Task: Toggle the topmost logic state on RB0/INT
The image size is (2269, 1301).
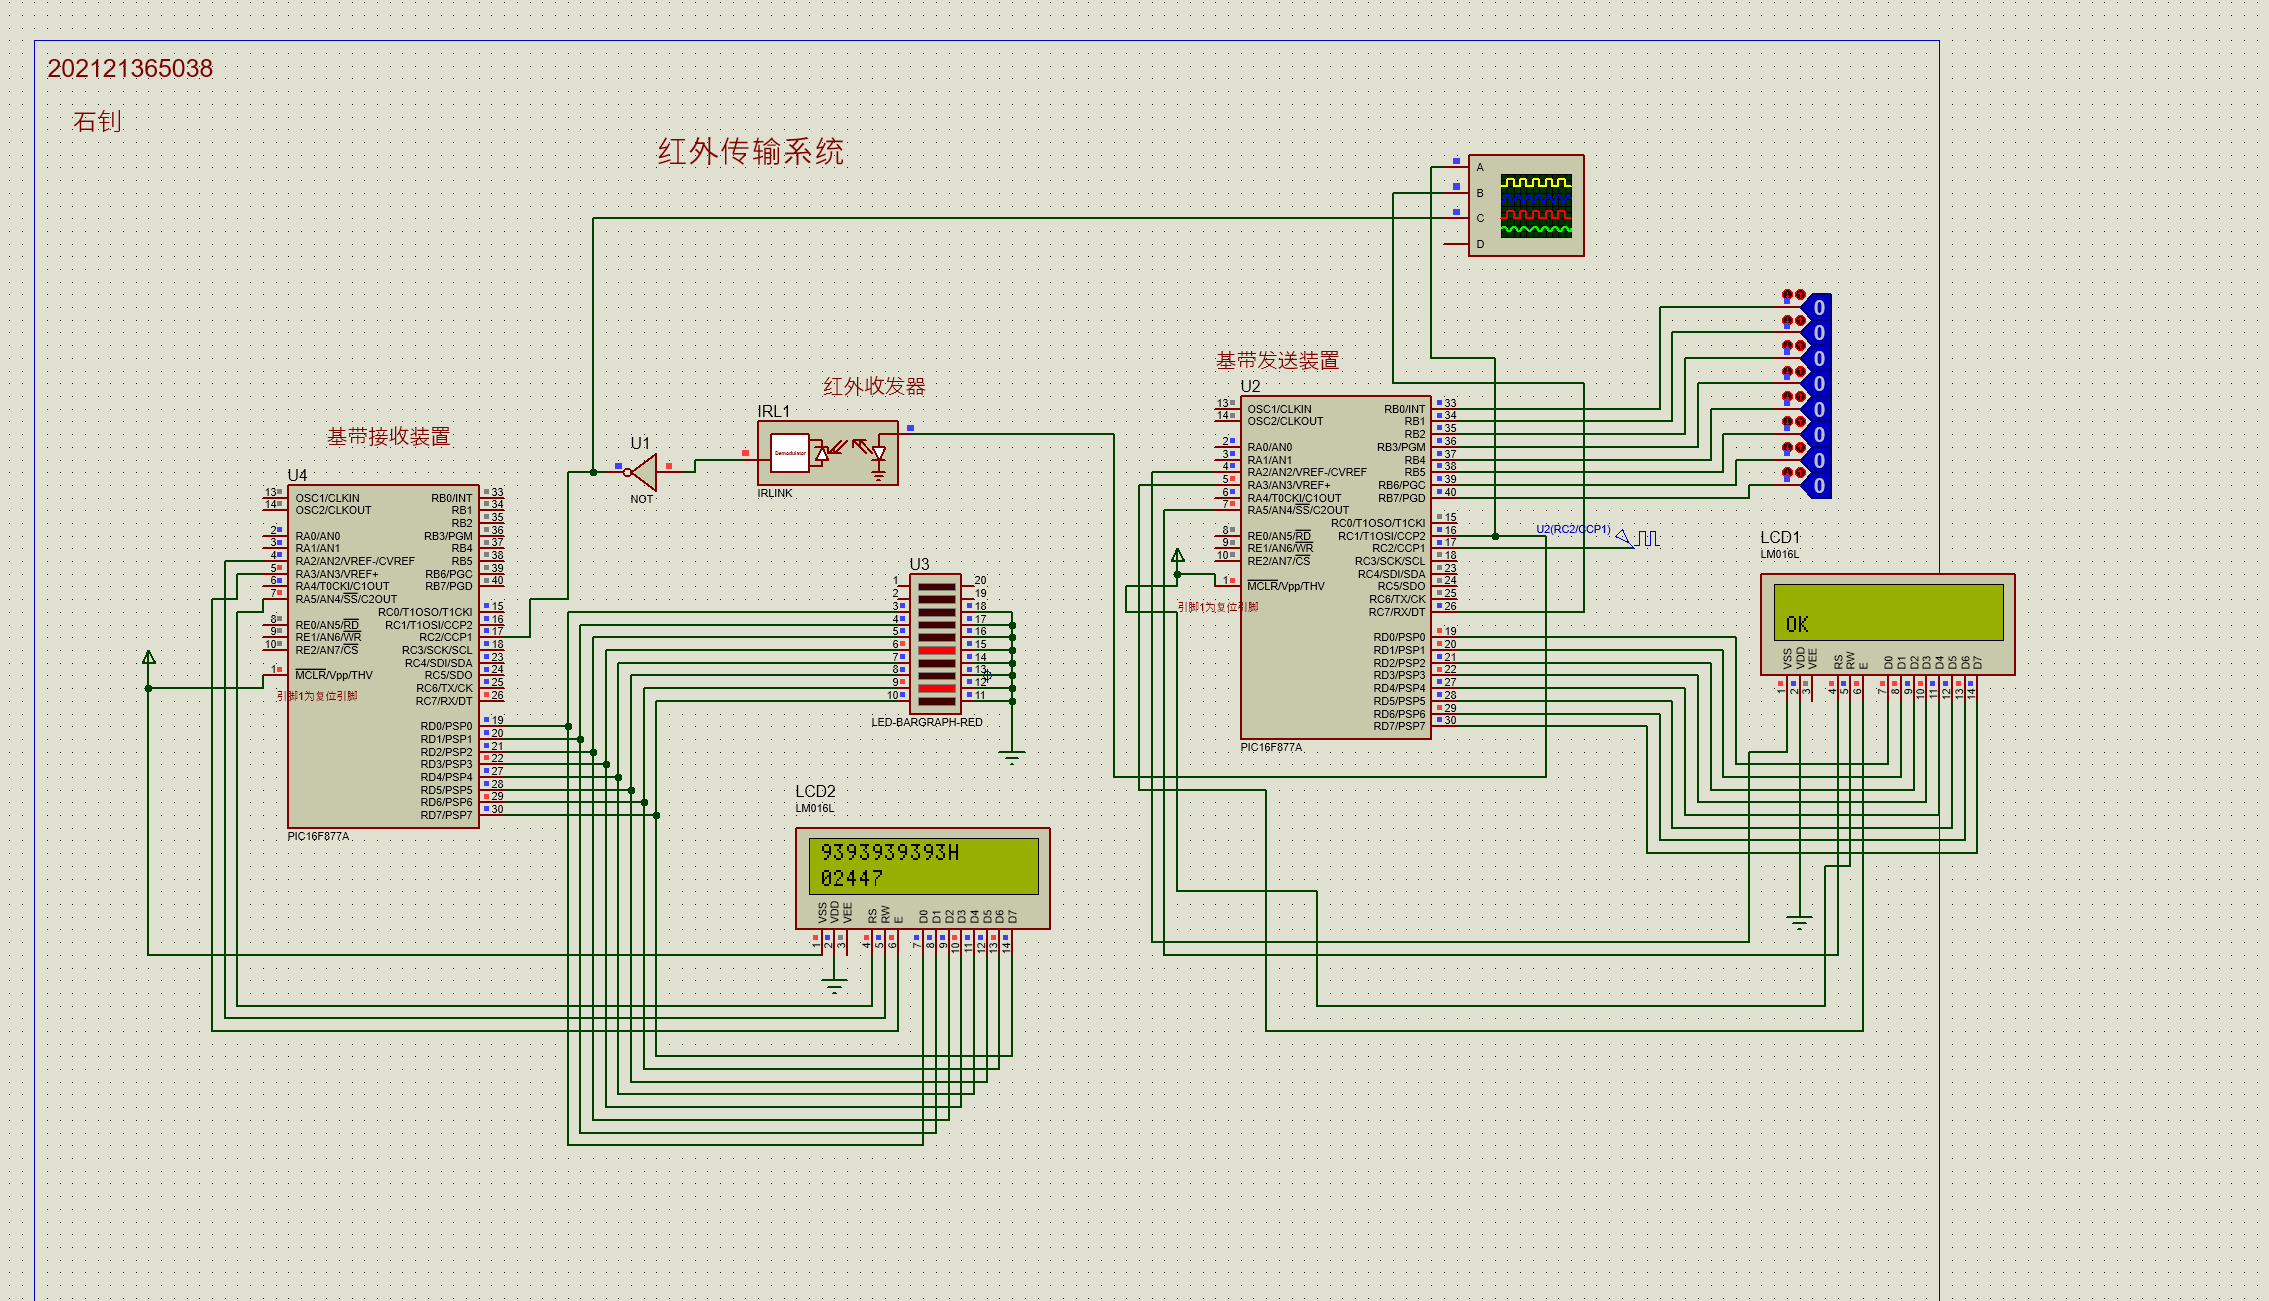Action: click(1817, 308)
